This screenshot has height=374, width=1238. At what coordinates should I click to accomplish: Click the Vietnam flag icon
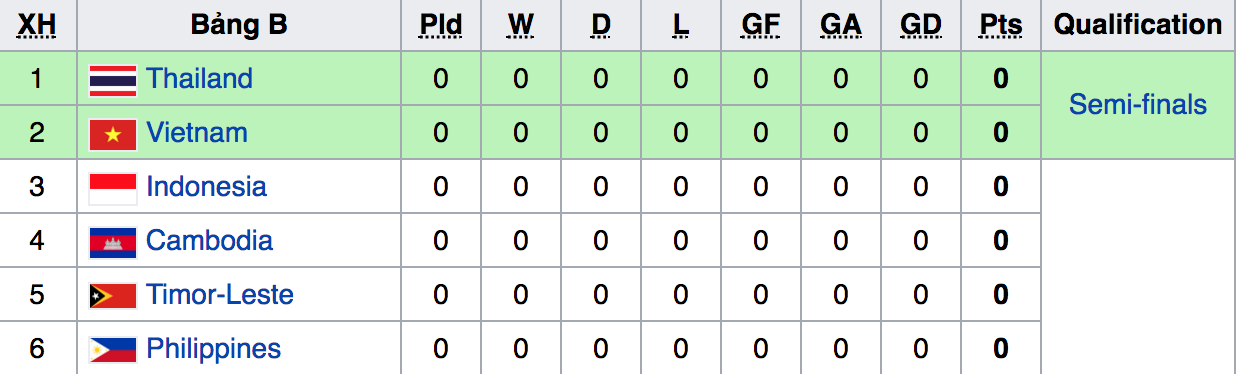click(x=112, y=134)
